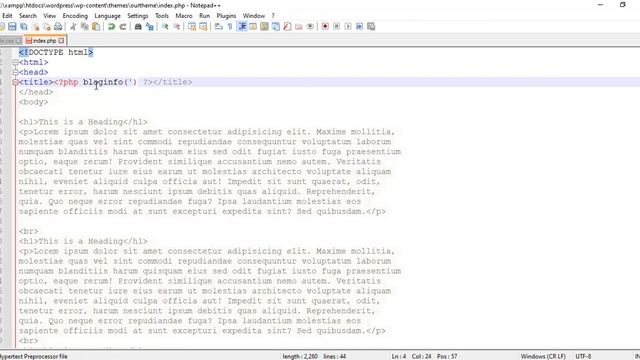Open the Settings menu
The height and width of the screenshot is (360, 640).
point(138,16)
